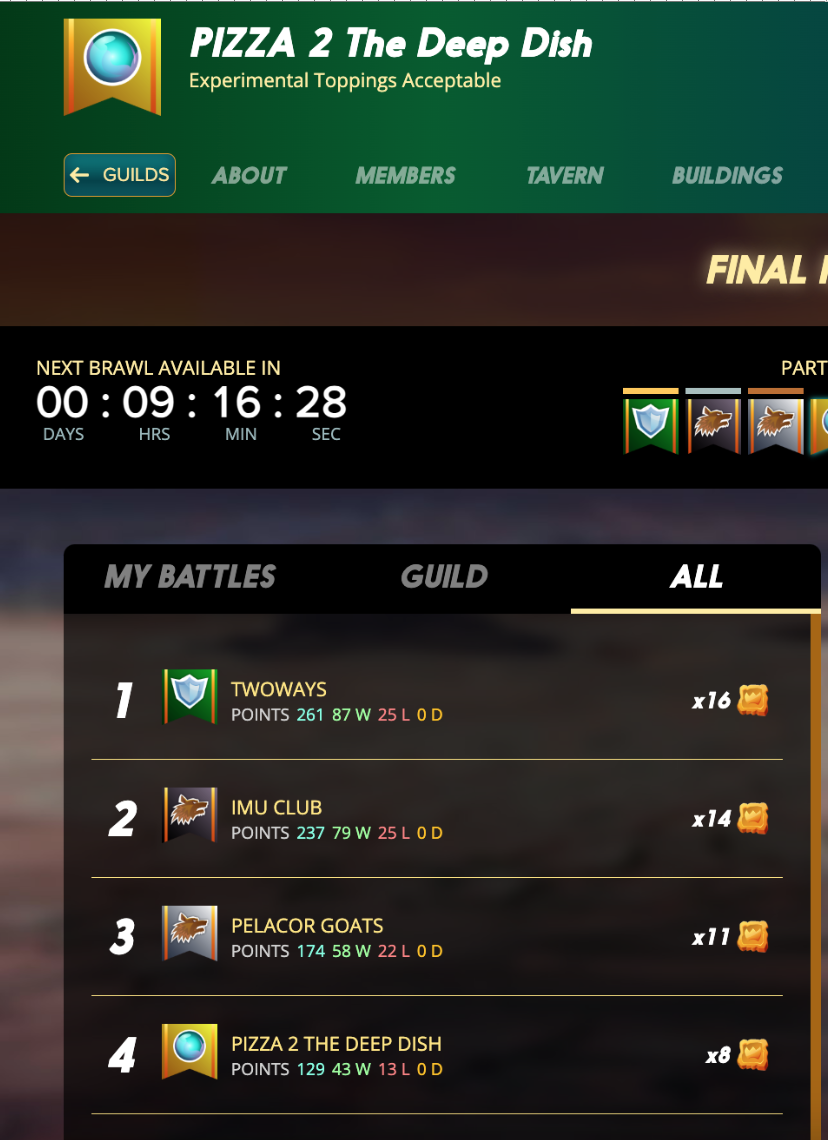Click the x14 crown reward icon for IMU CLUB
This screenshot has width=828, height=1140.
(753, 819)
